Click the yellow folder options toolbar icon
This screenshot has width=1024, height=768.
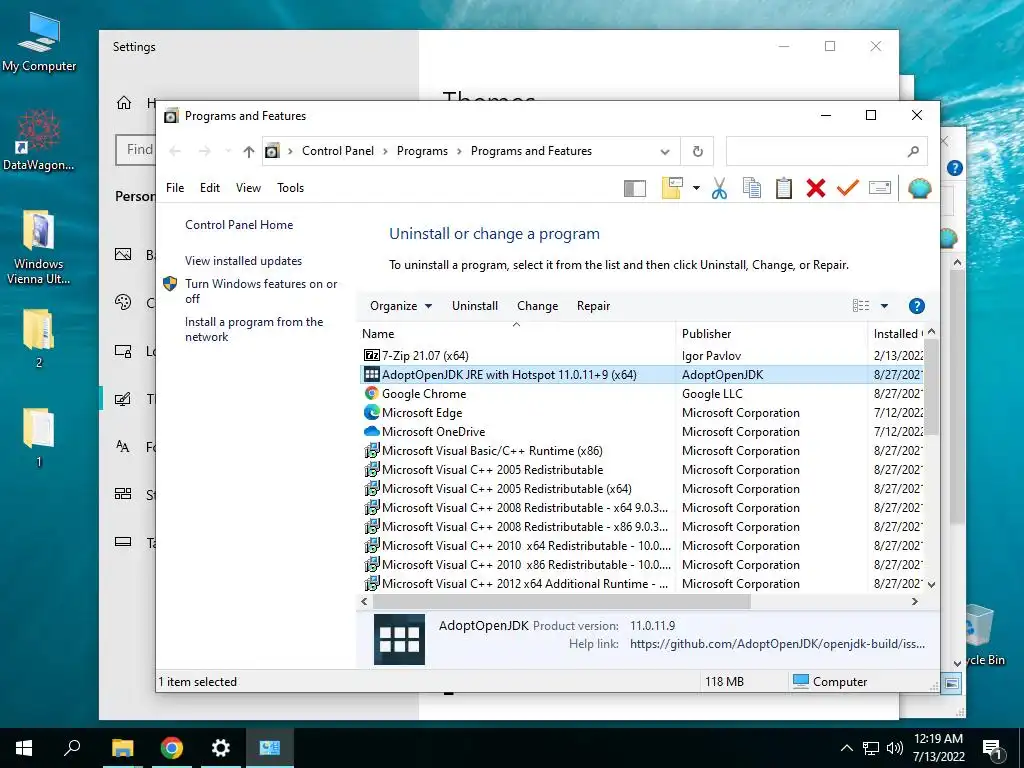pyautogui.click(x=672, y=188)
